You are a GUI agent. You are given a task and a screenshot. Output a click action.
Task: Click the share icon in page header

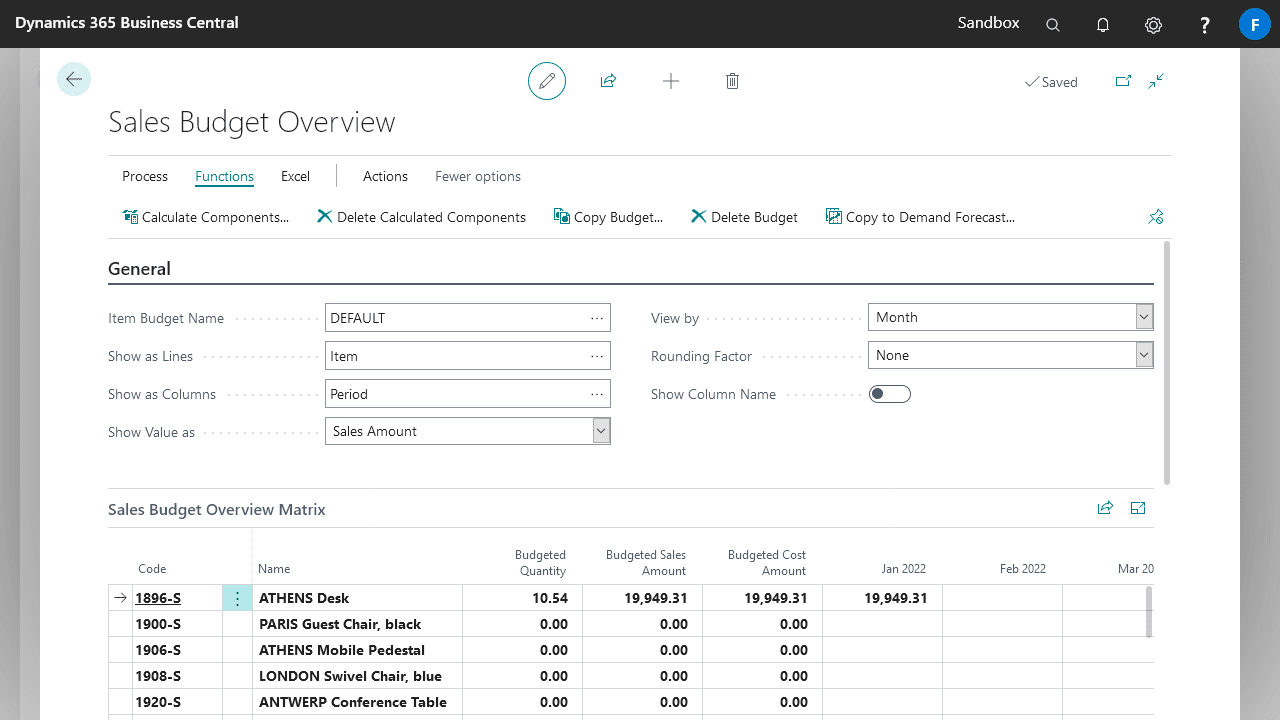608,81
